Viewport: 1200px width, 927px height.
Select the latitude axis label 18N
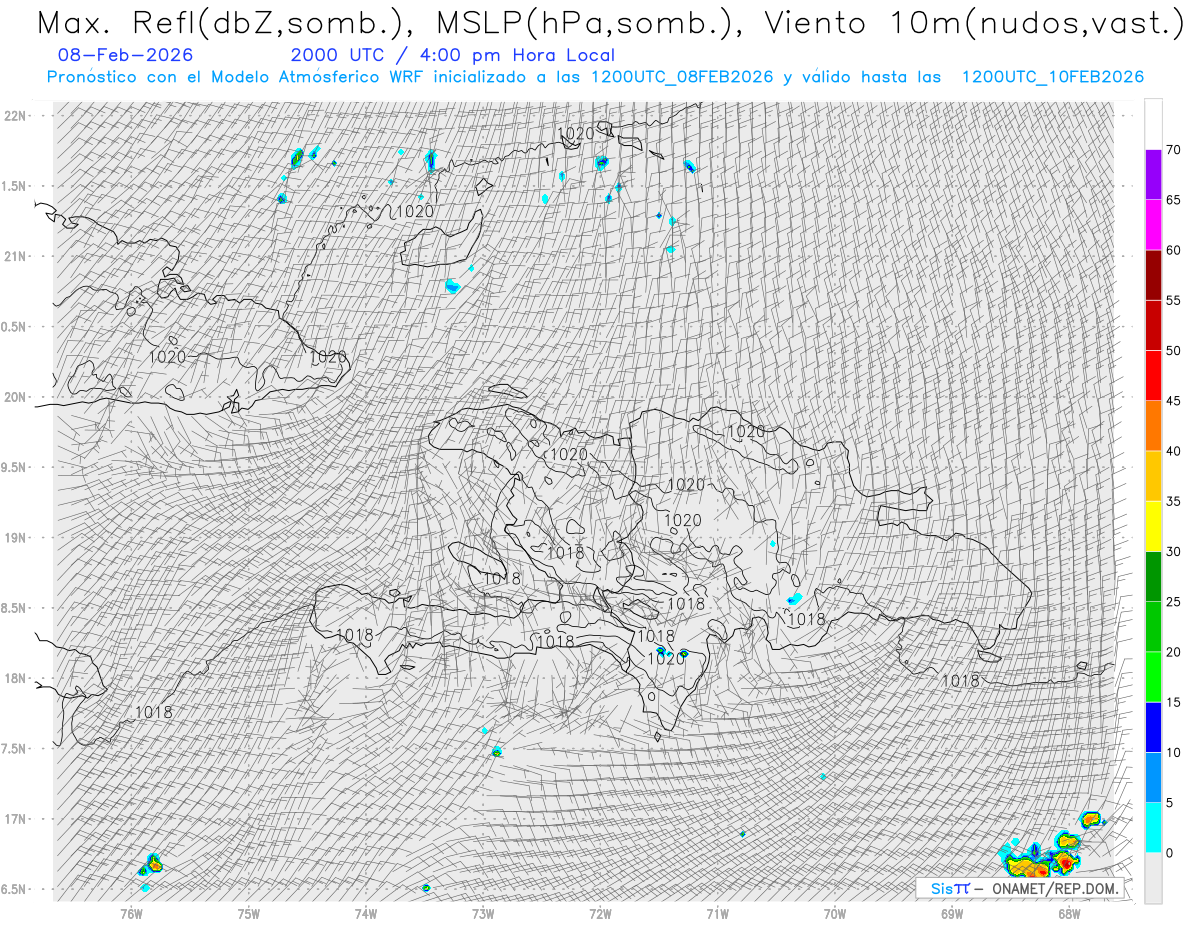pyautogui.click(x=17, y=678)
